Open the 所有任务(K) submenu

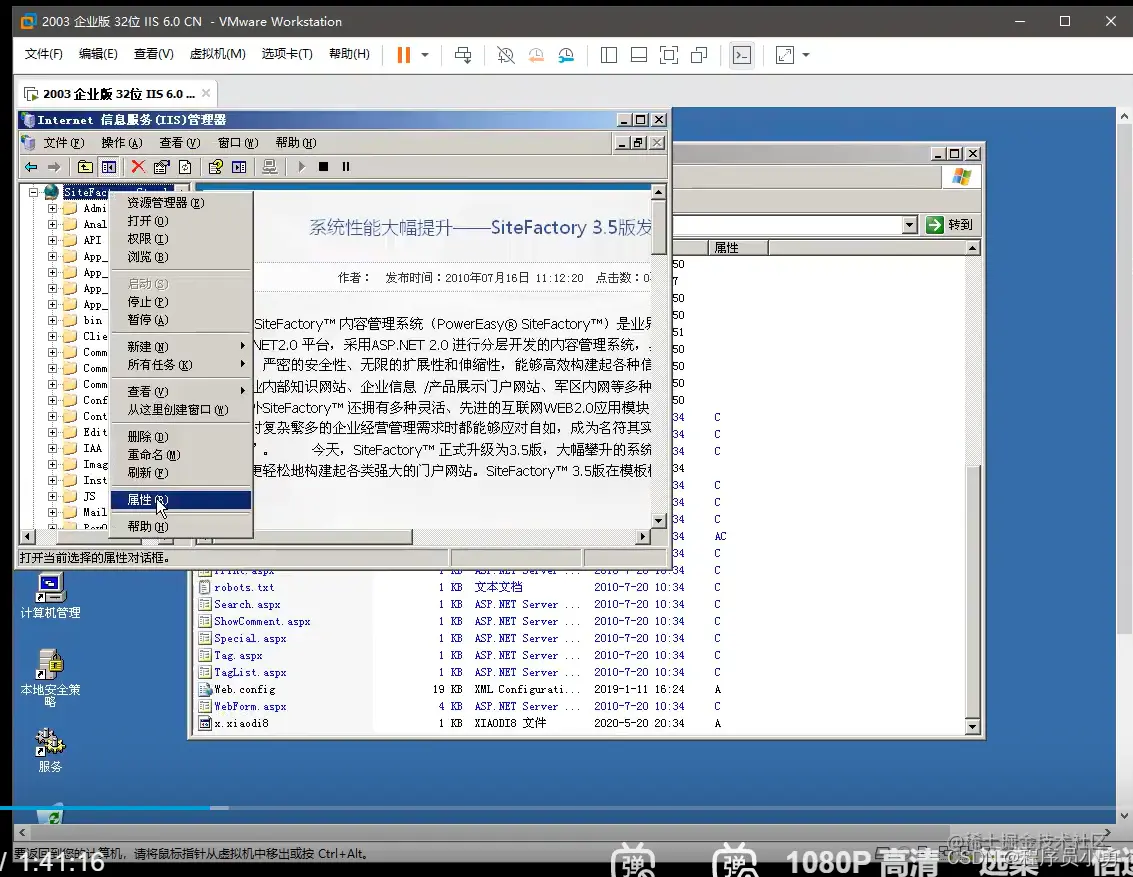coord(181,365)
